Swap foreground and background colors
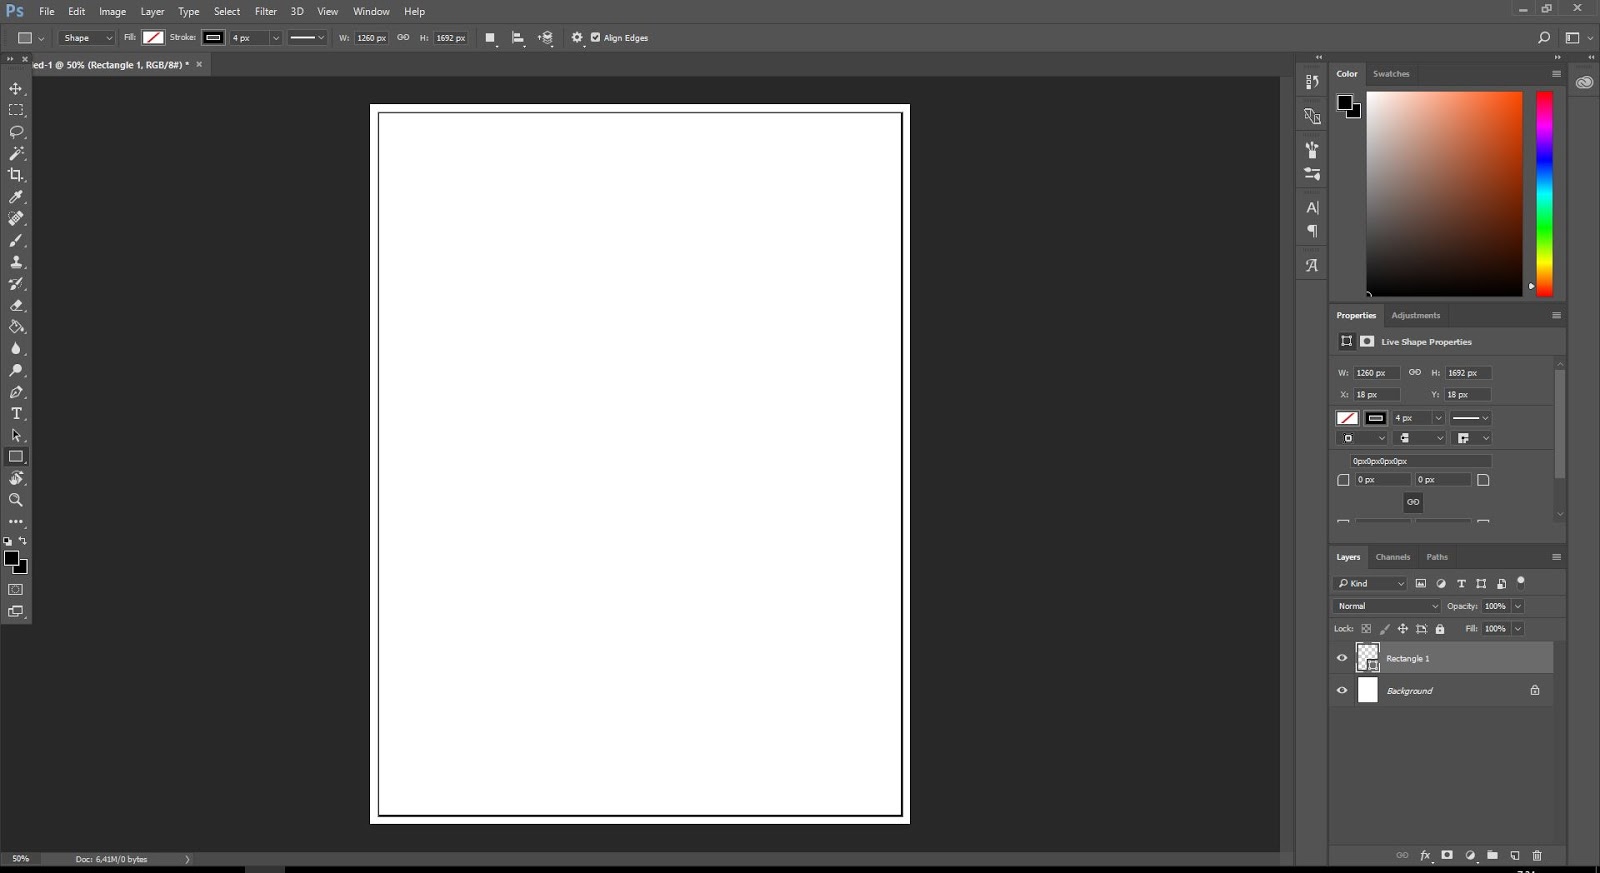The height and width of the screenshot is (873, 1600). click(23, 541)
